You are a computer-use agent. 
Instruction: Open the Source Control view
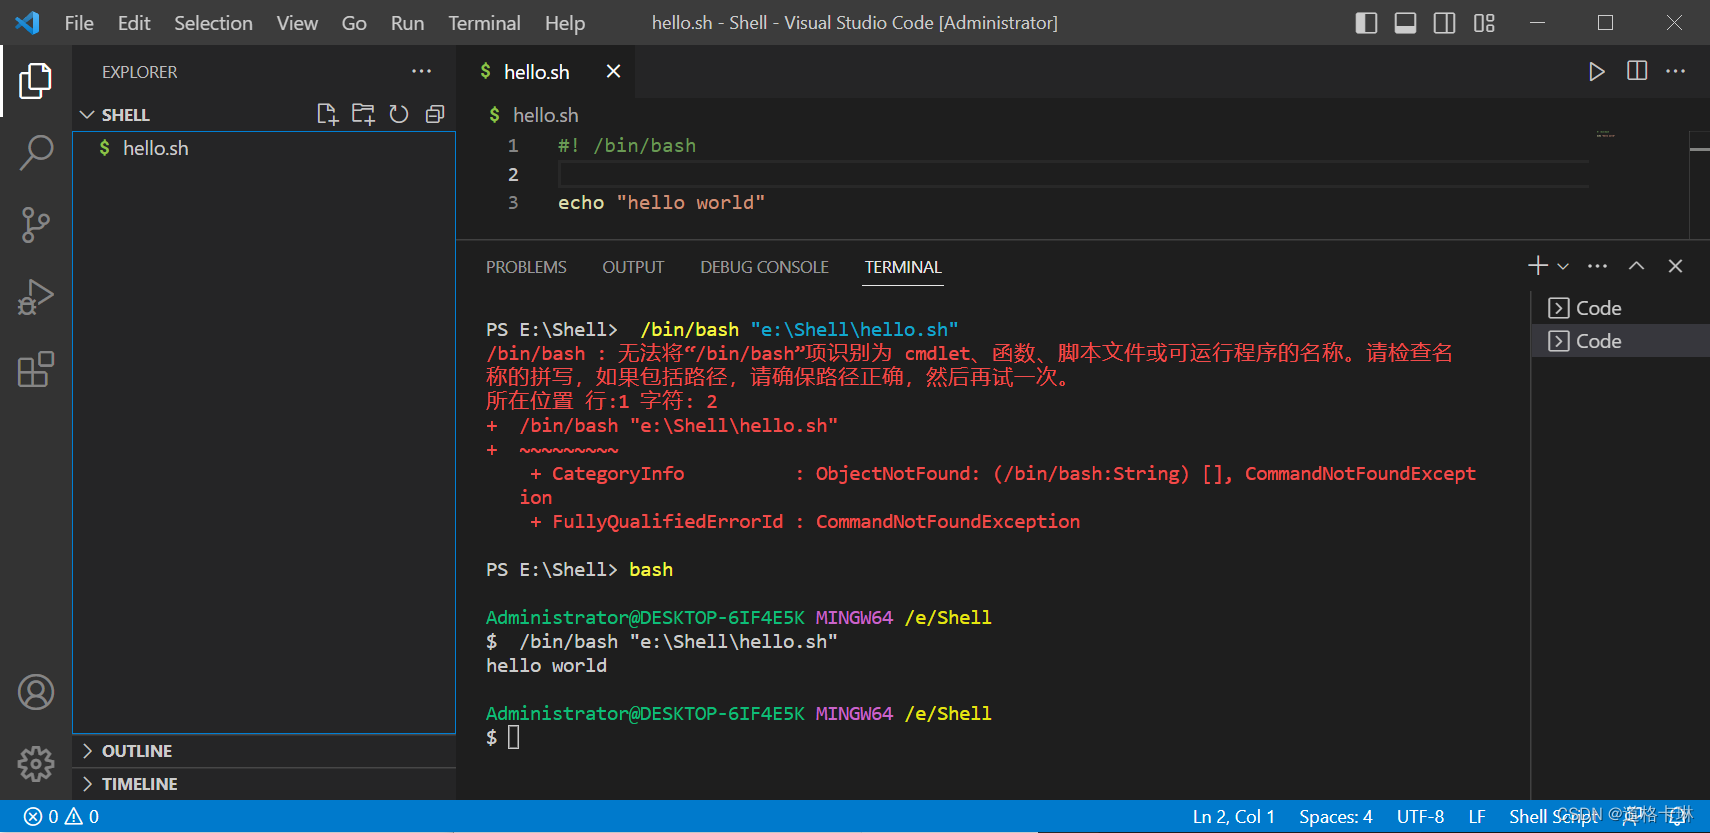click(36, 225)
